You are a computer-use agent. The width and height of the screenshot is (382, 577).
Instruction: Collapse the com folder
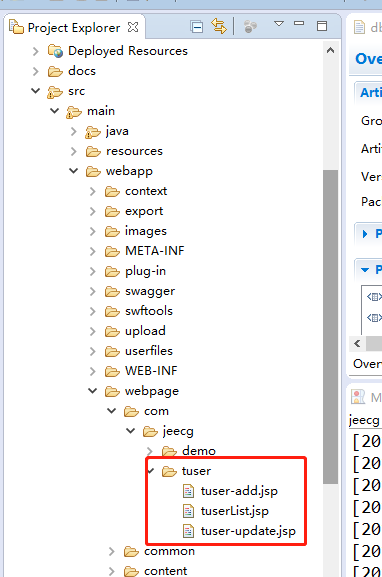pos(112,411)
